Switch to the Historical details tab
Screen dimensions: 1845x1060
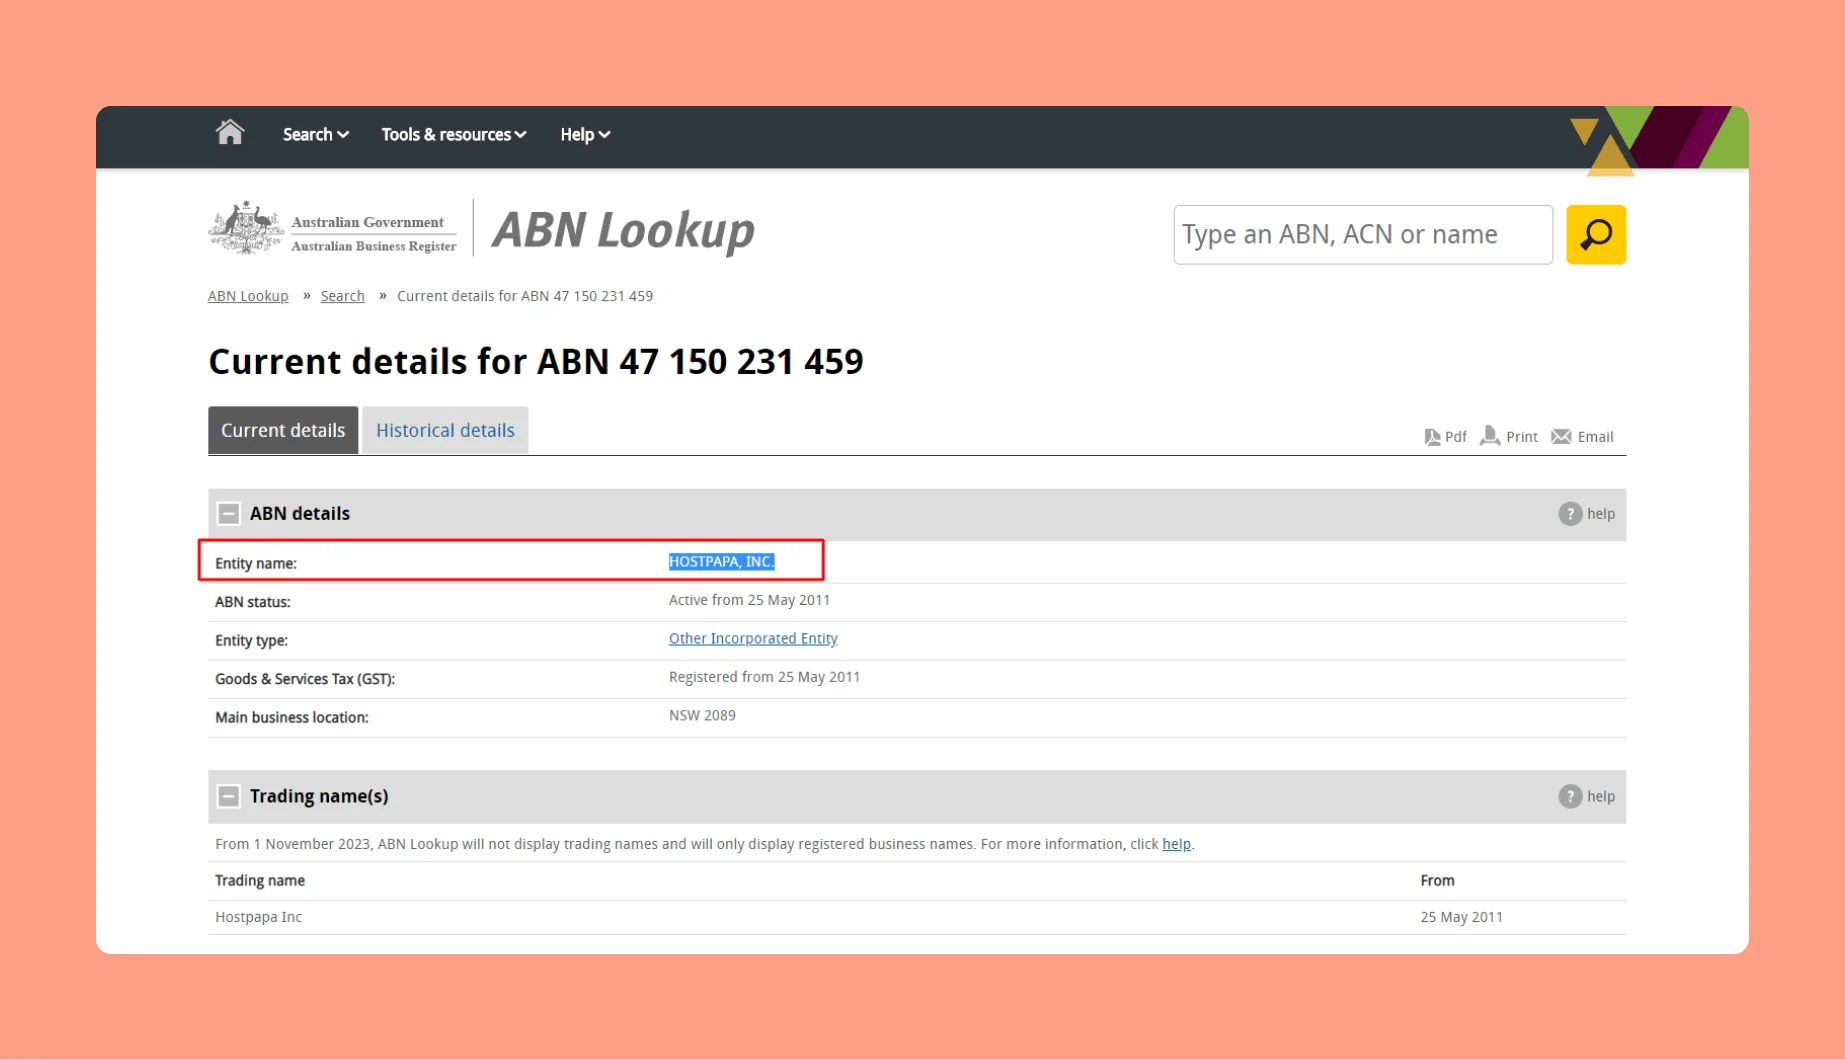(445, 430)
